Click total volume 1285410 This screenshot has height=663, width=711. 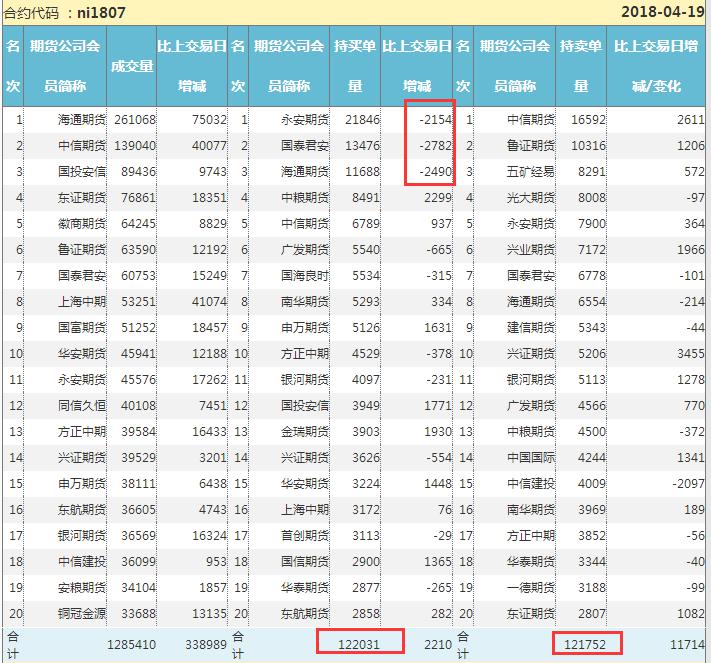pos(131,644)
